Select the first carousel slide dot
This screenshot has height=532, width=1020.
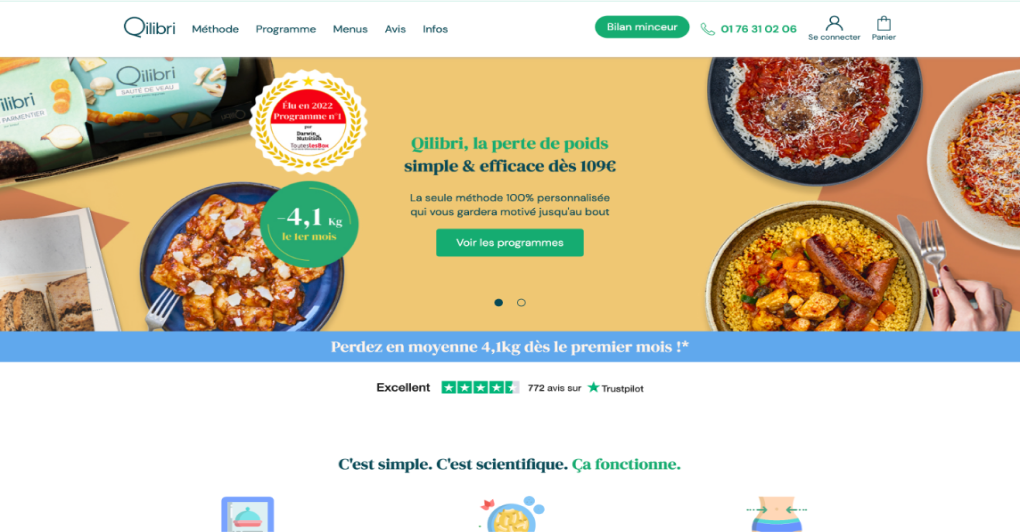(498, 302)
